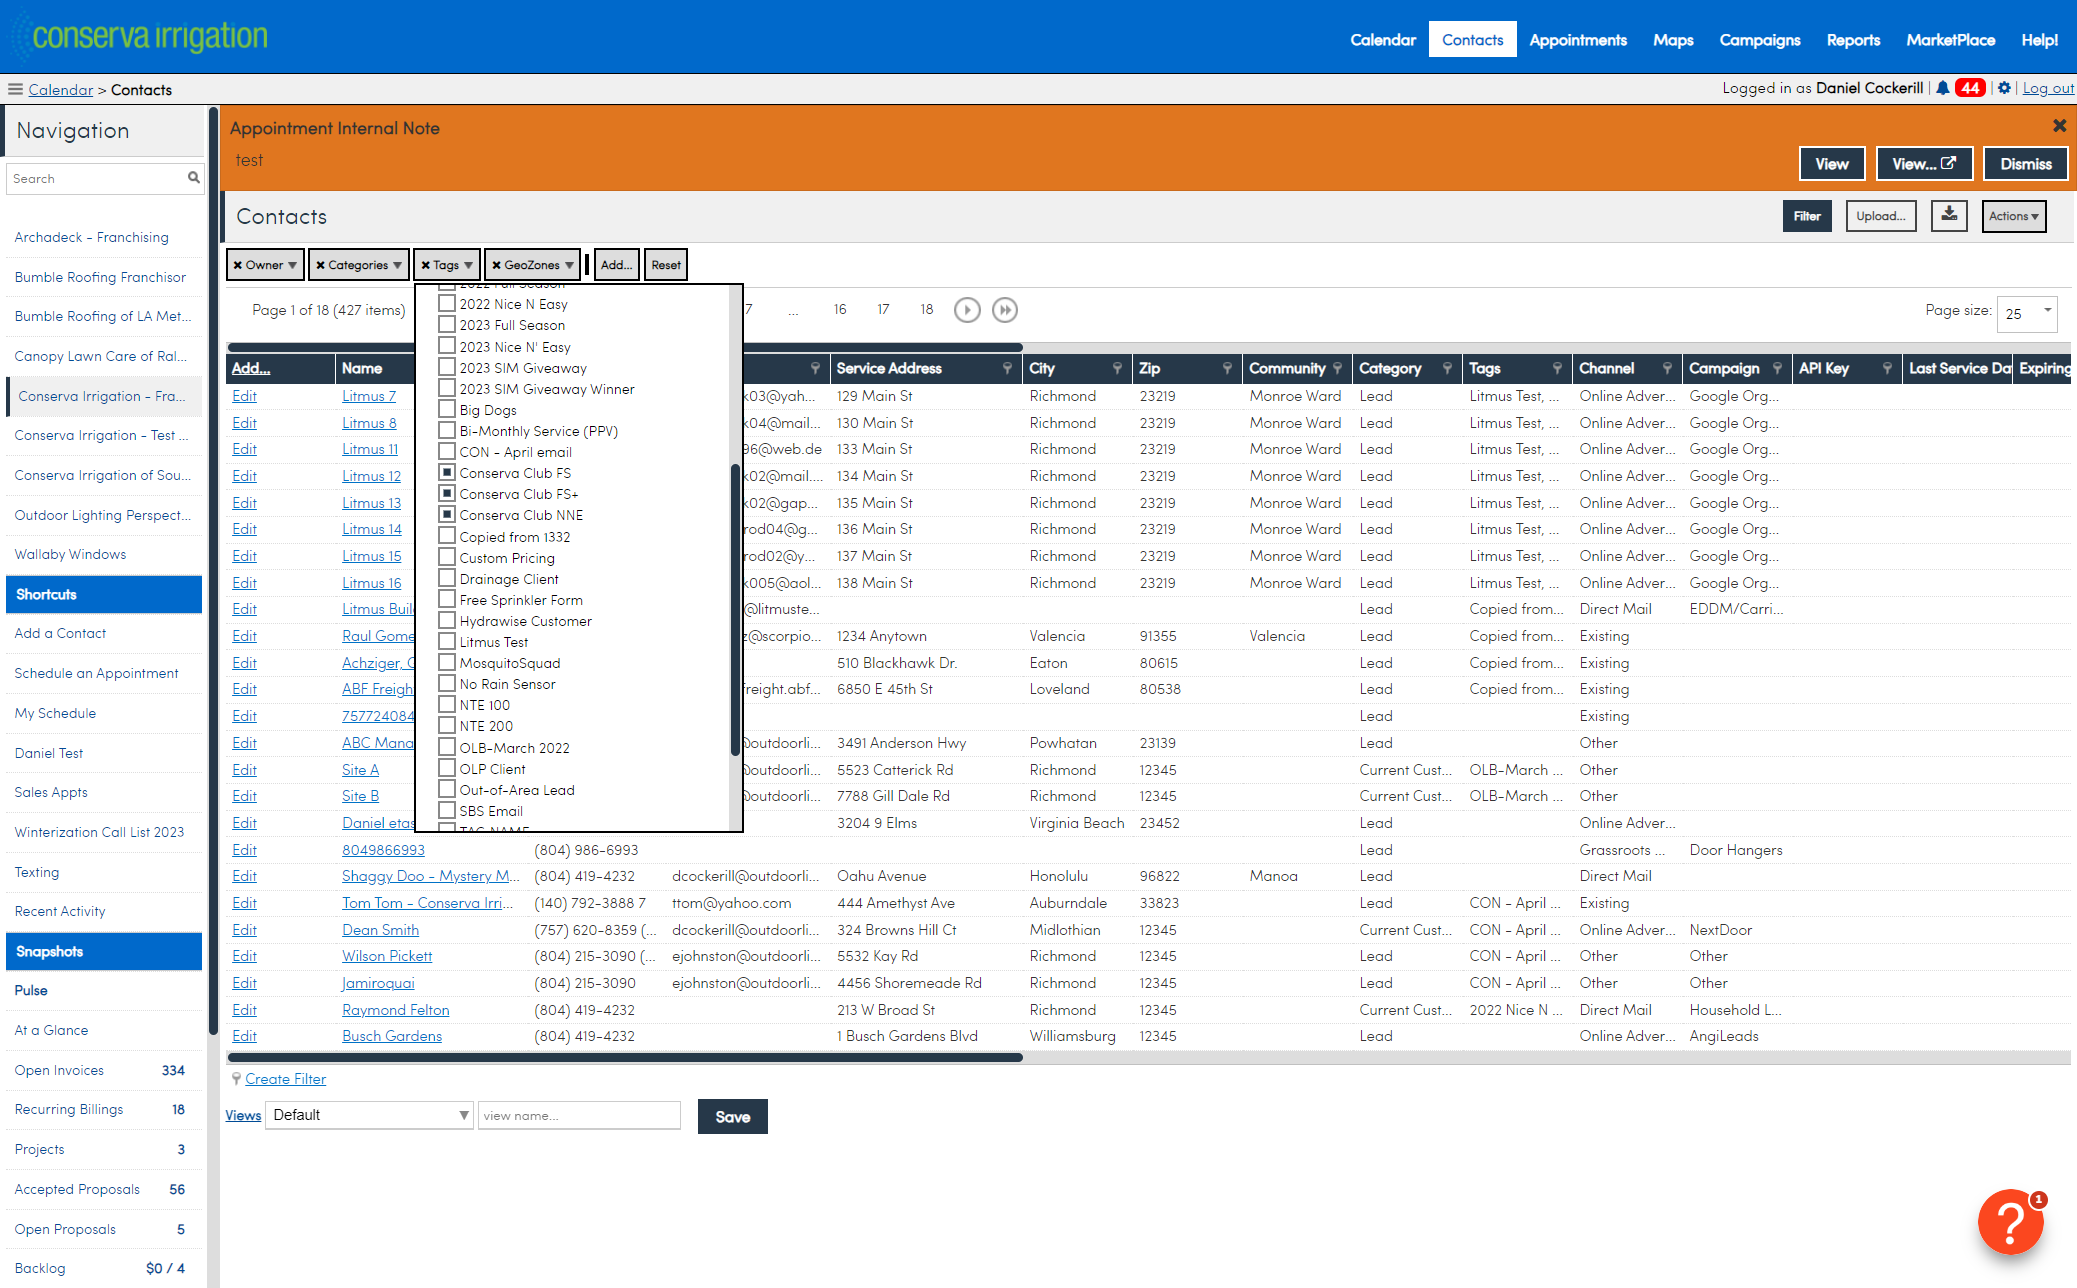Expand the Owner filter dropdown

(x=292, y=265)
